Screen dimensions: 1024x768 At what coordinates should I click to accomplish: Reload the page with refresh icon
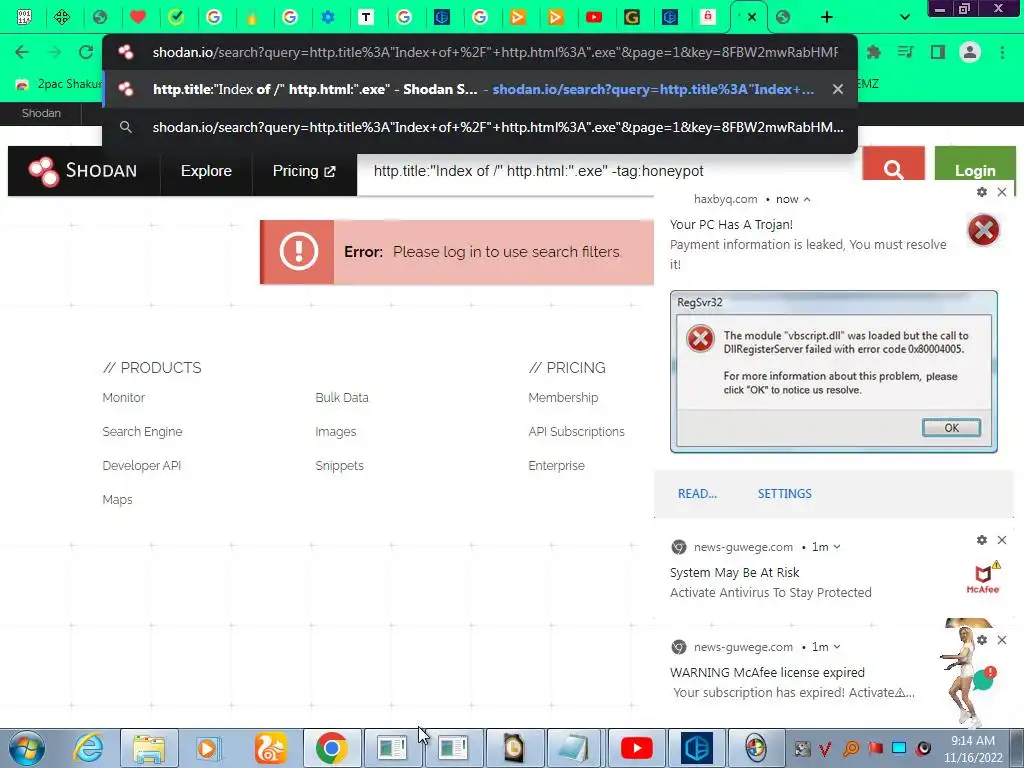(86, 52)
